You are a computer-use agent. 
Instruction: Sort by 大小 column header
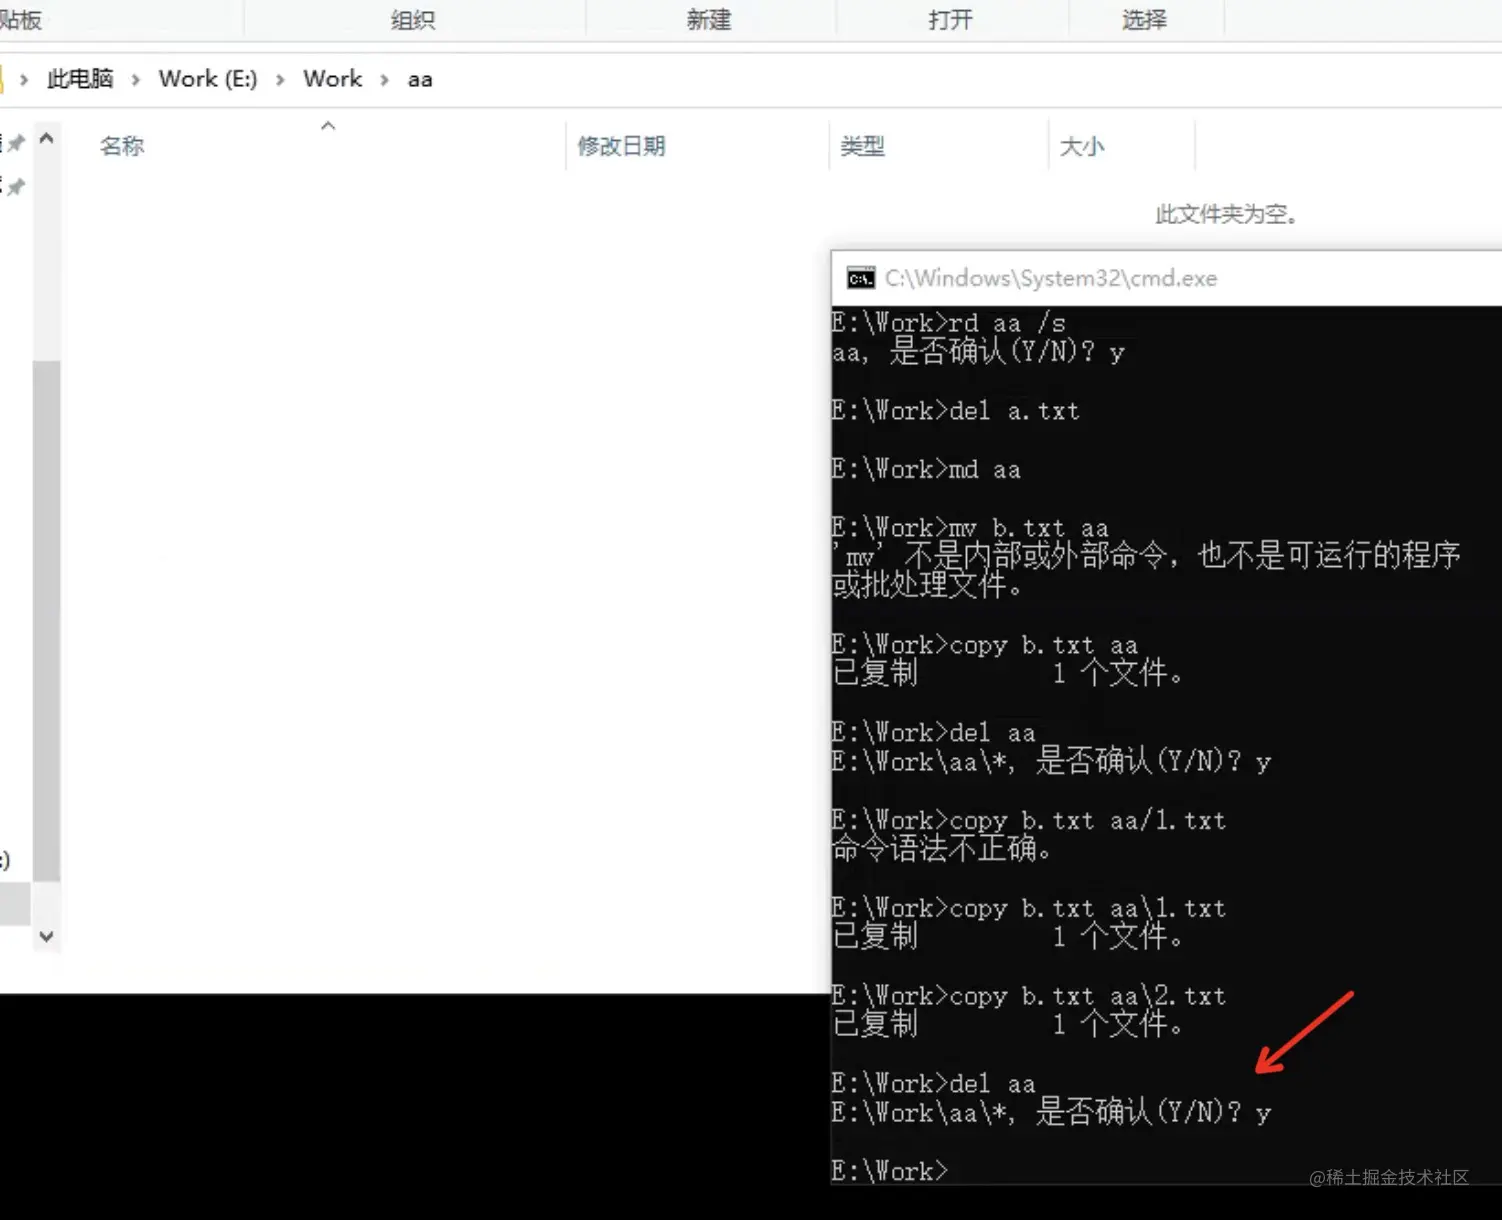coord(1082,146)
